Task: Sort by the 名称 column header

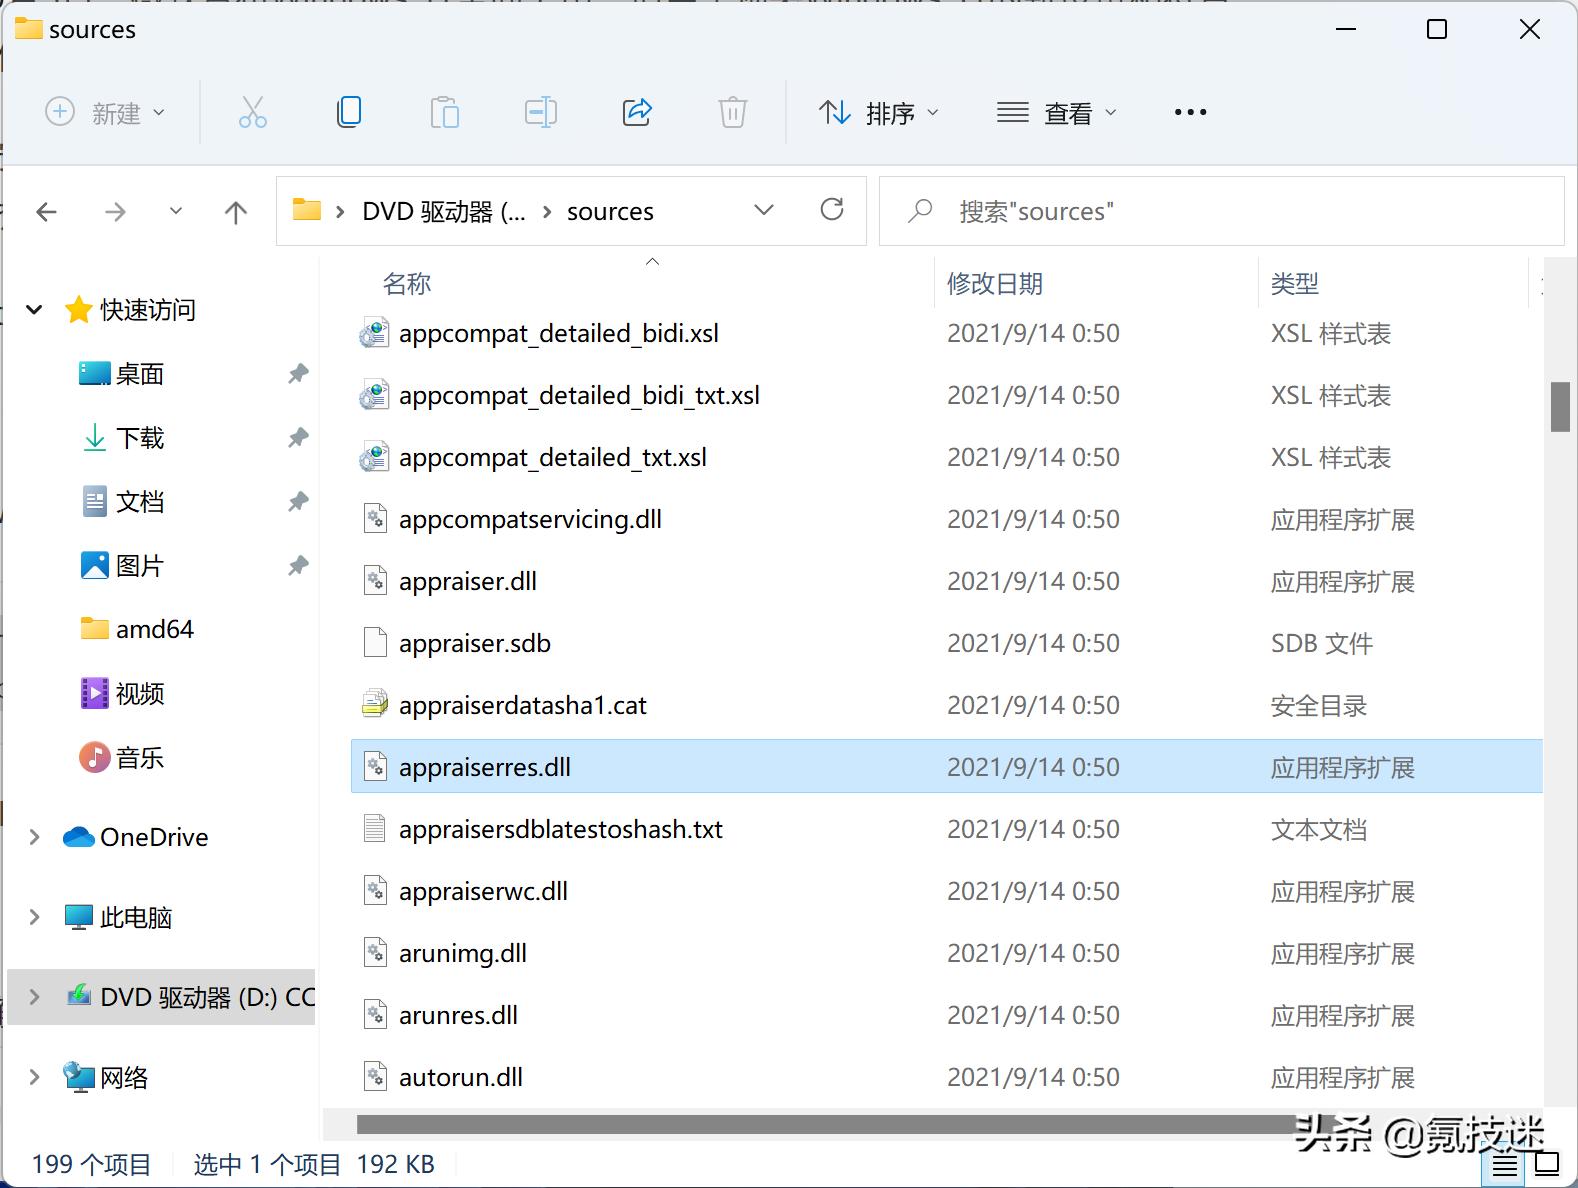Action: tap(407, 284)
